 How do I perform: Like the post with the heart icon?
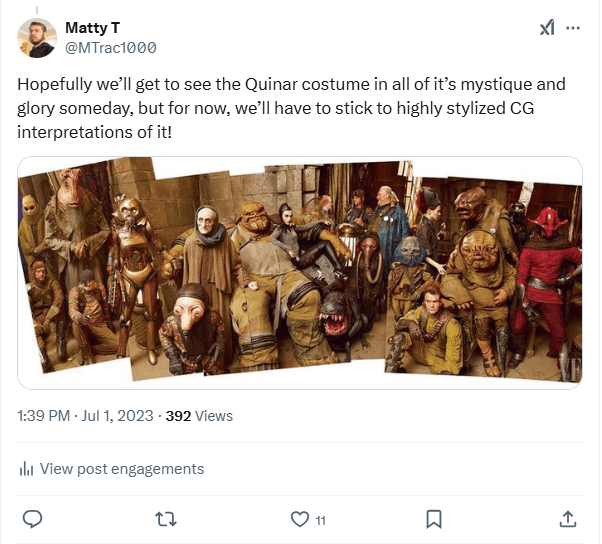tap(299, 519)
